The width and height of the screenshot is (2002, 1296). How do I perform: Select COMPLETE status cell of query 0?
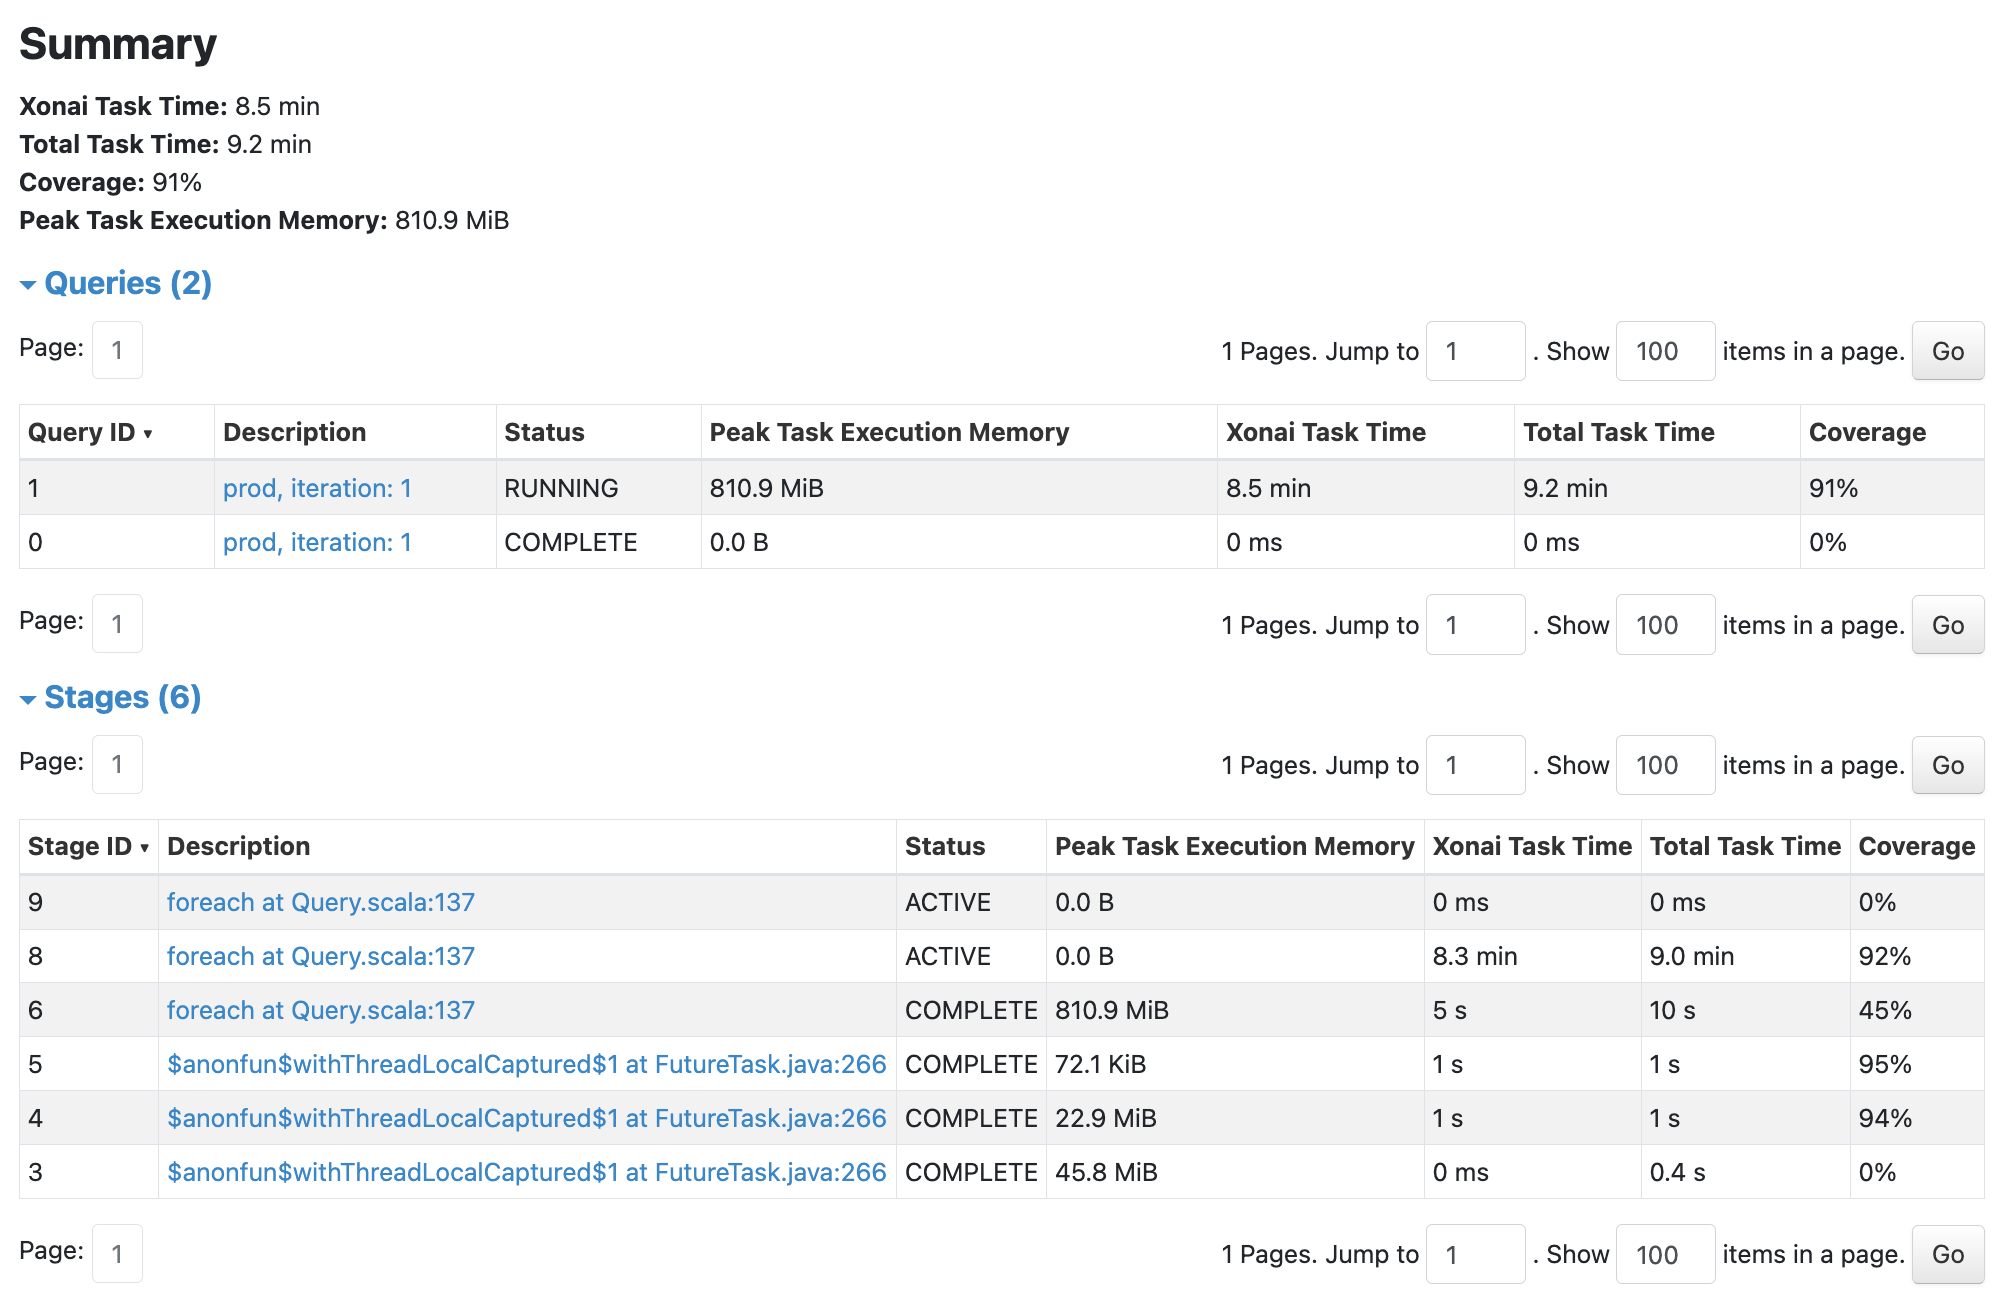click(598, 542)
